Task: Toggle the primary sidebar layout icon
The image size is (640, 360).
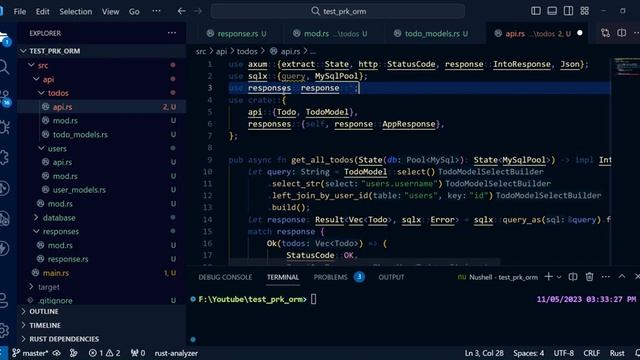Action: click(536, 11)
